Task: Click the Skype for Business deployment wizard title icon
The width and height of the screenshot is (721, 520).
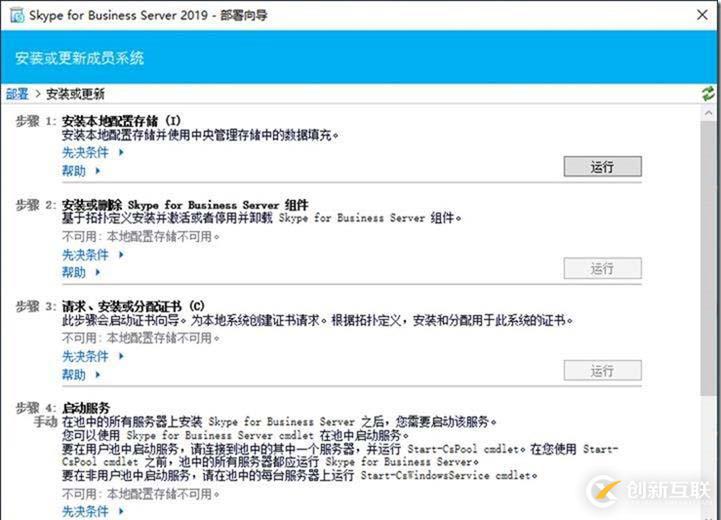Action: click(x=17, y=16)
